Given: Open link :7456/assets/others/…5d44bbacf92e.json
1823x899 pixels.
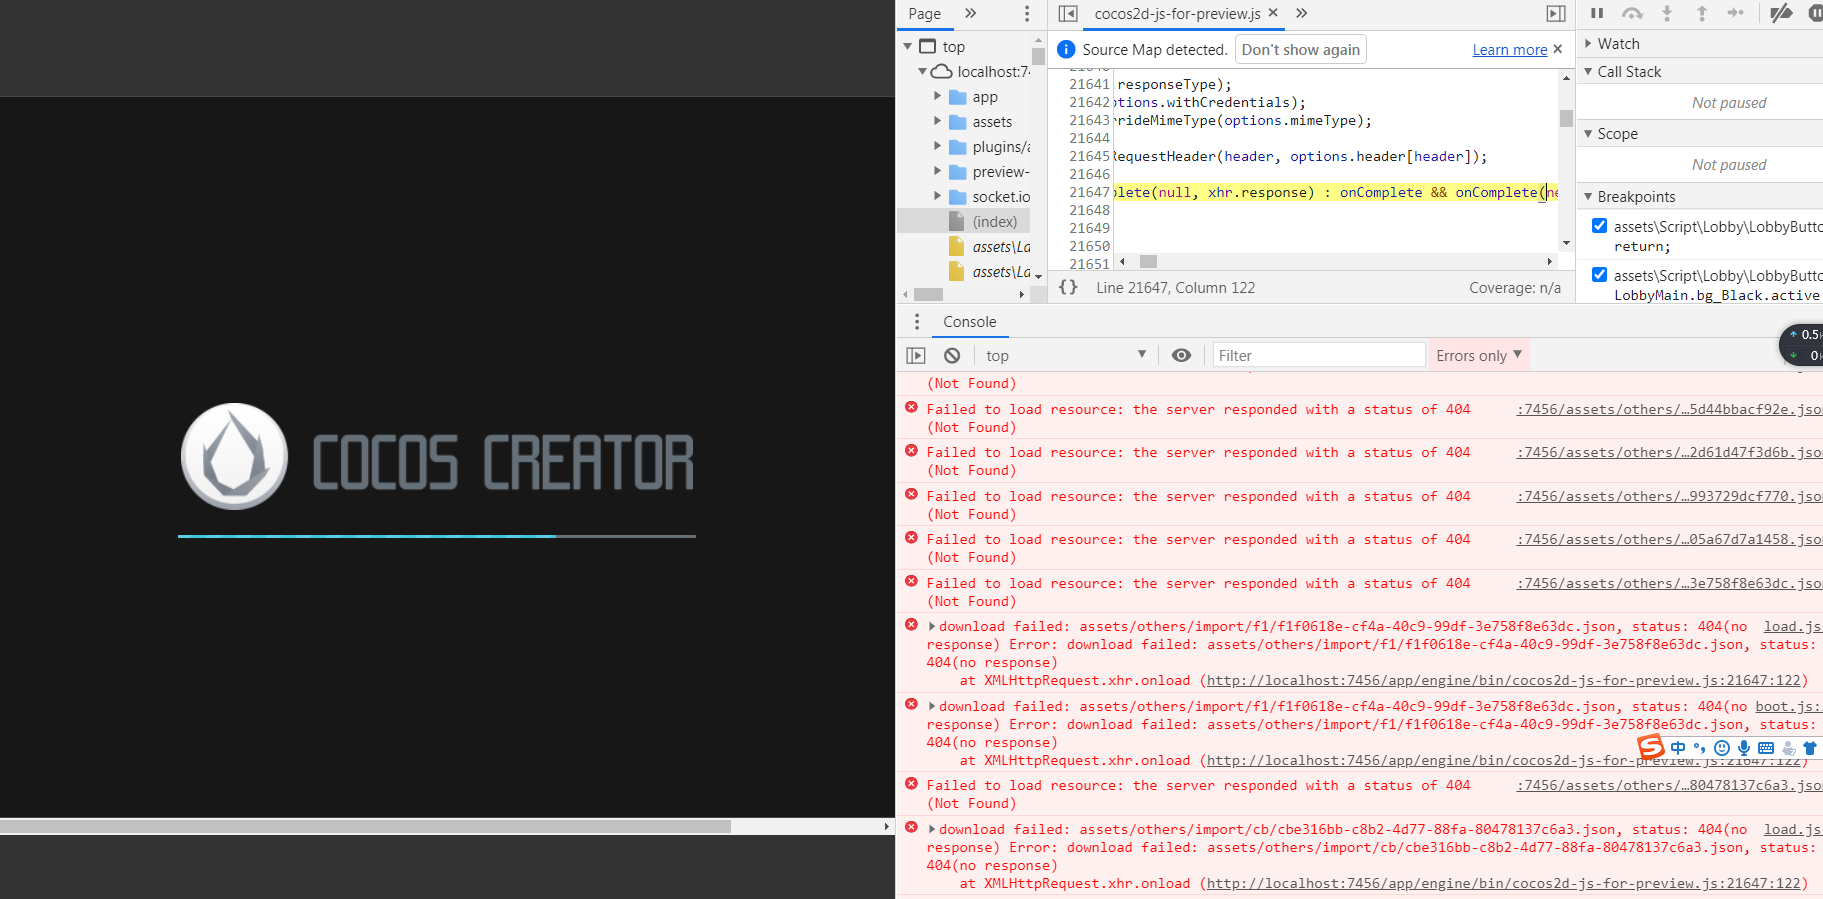Looking at the screenshot, I should point(1669,409).
